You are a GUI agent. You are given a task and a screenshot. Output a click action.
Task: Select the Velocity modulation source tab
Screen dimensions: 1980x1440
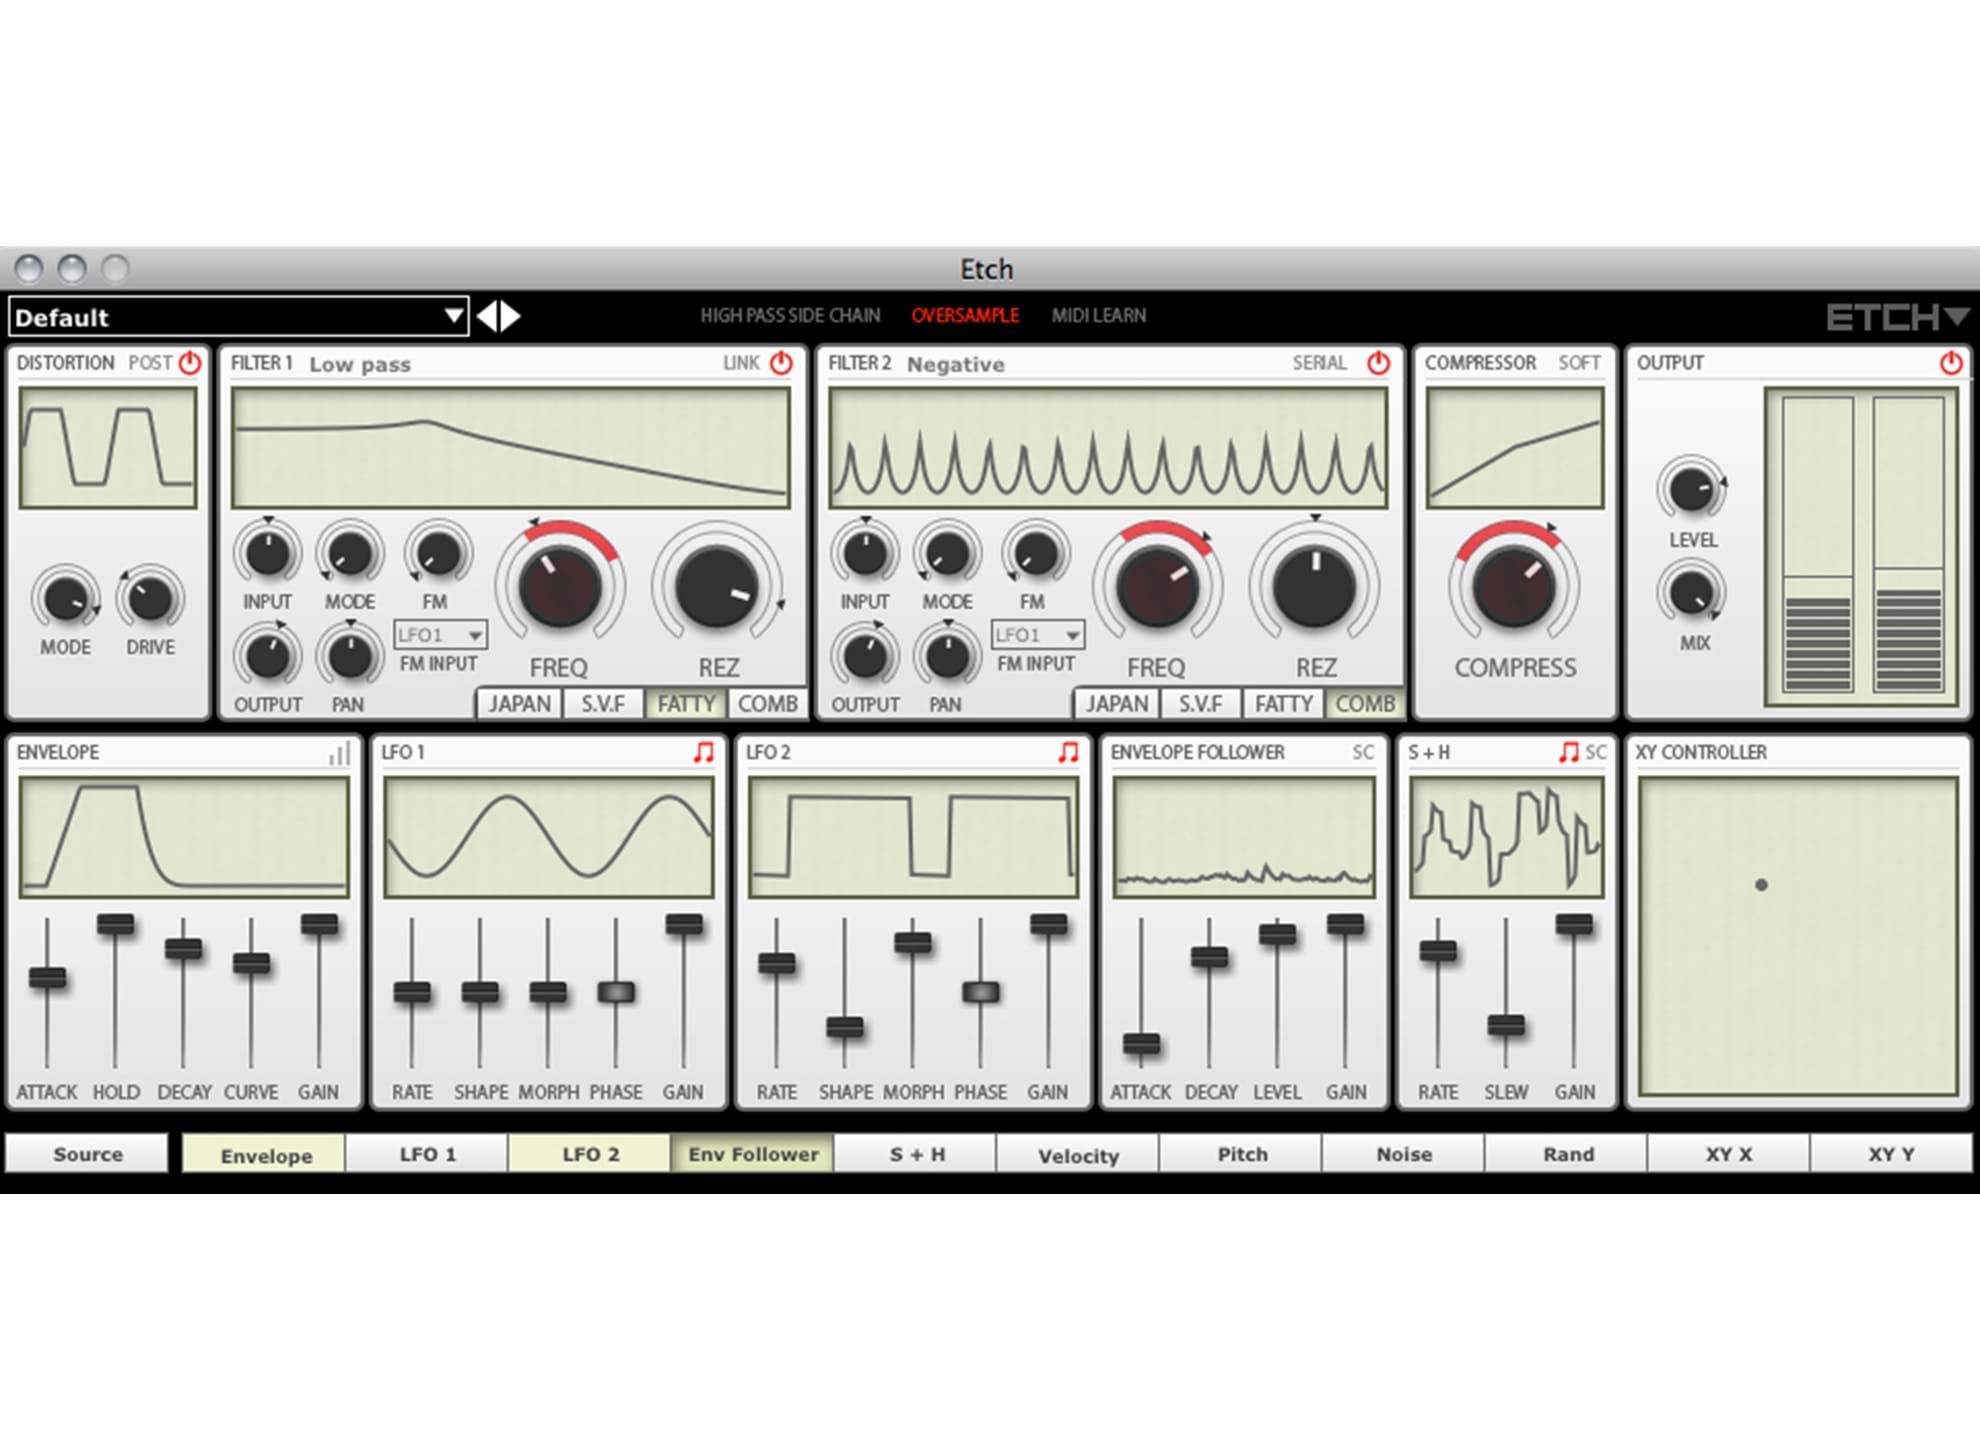pyautogui.click(x=1078, y=1155)
